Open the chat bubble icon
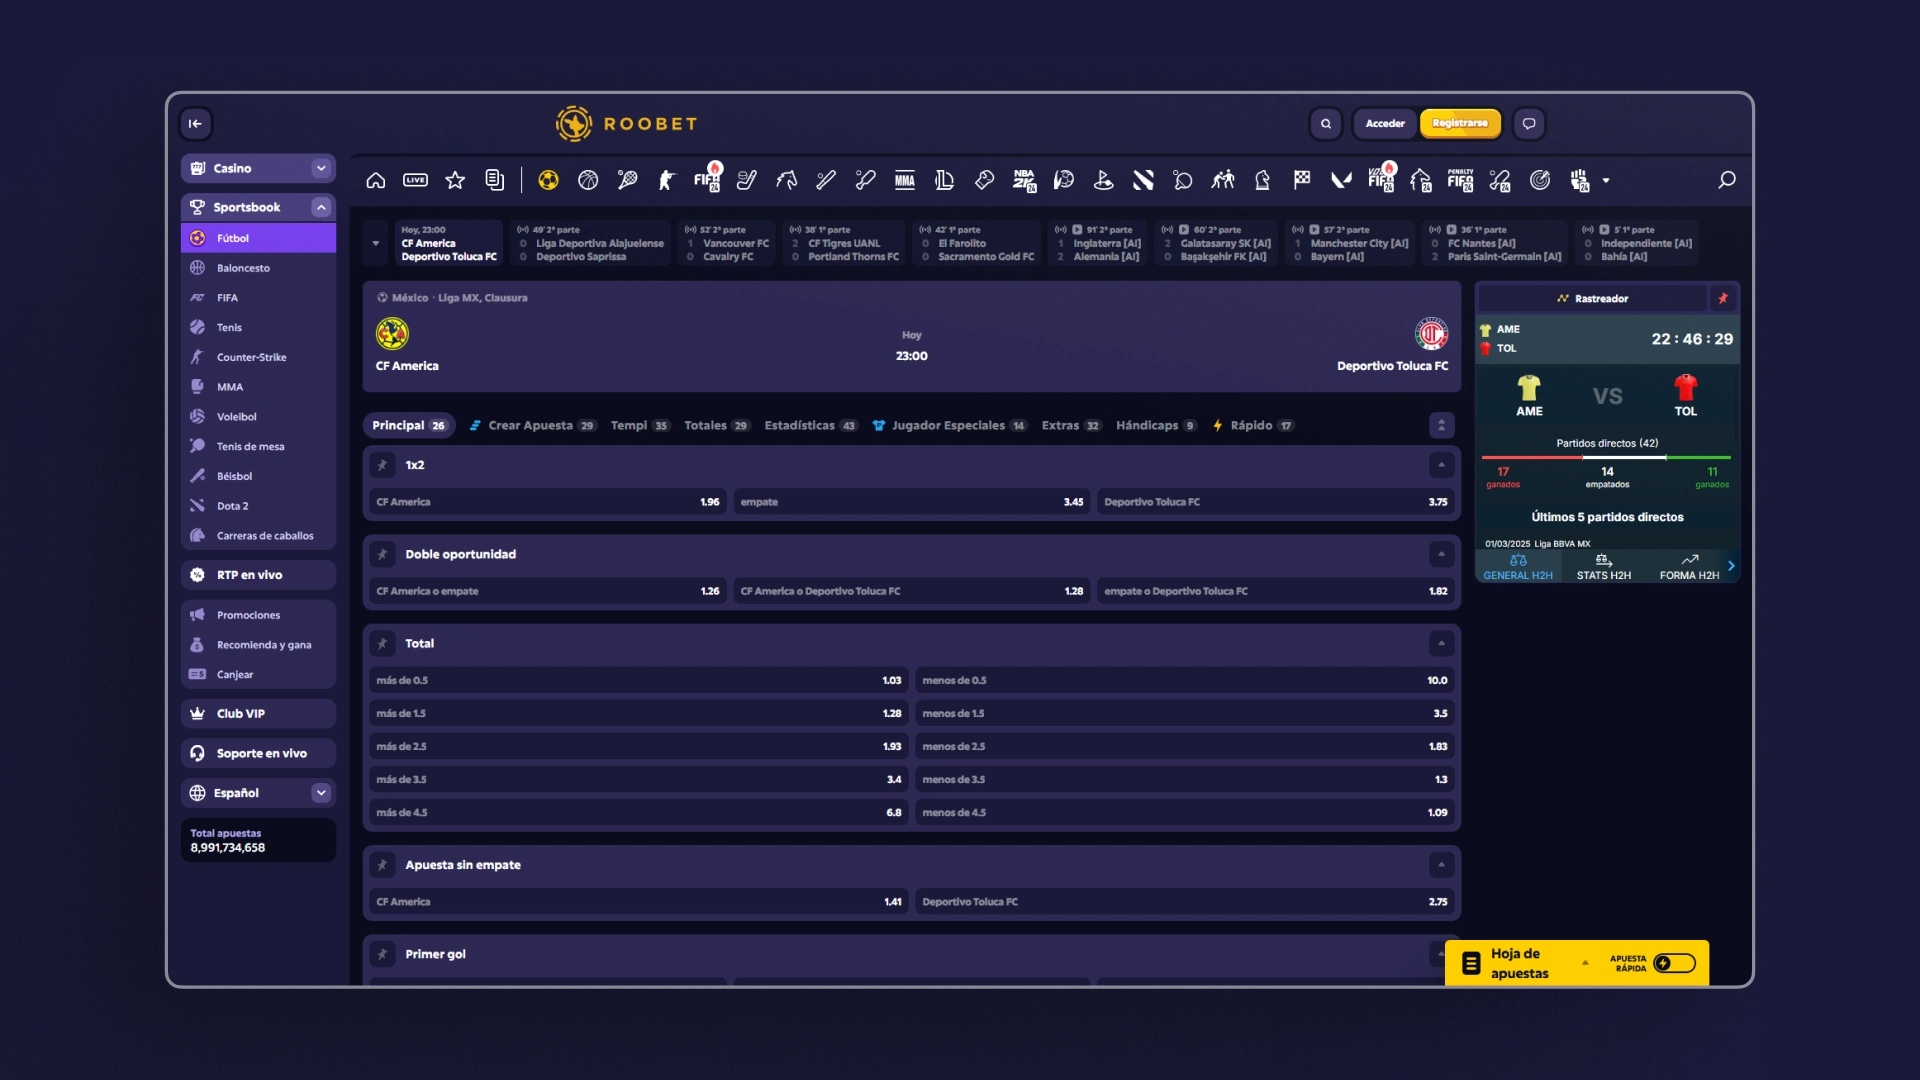 tap(1529, 124)
